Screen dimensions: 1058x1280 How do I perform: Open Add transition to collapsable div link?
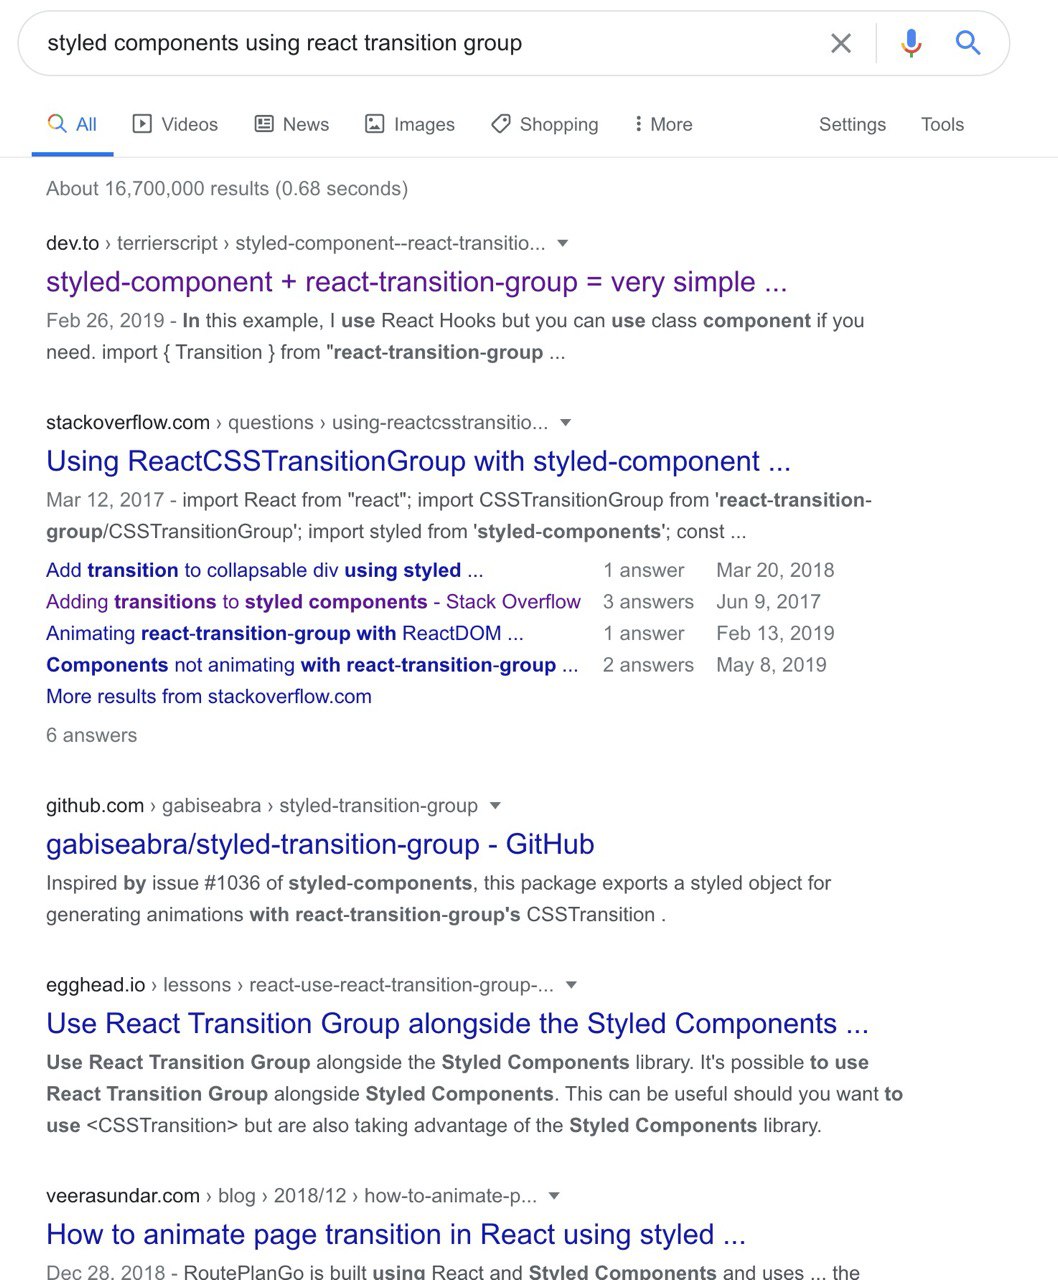click(x=264, y=570)
